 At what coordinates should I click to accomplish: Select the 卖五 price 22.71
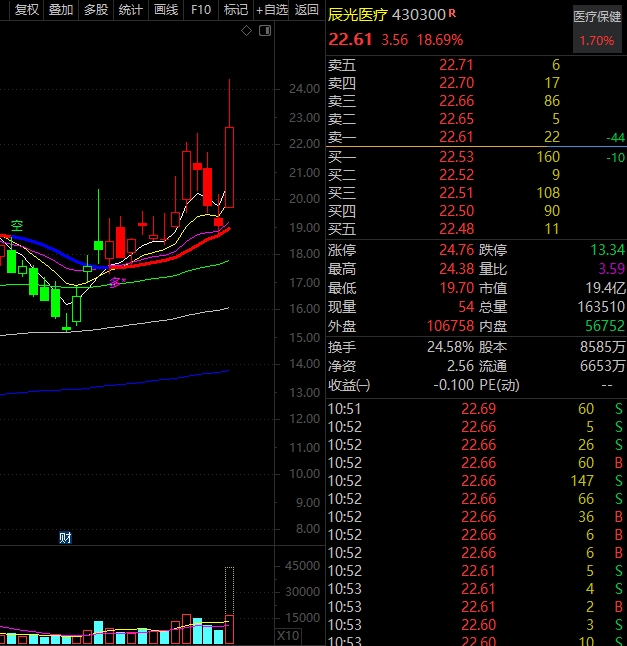point(456,65)
